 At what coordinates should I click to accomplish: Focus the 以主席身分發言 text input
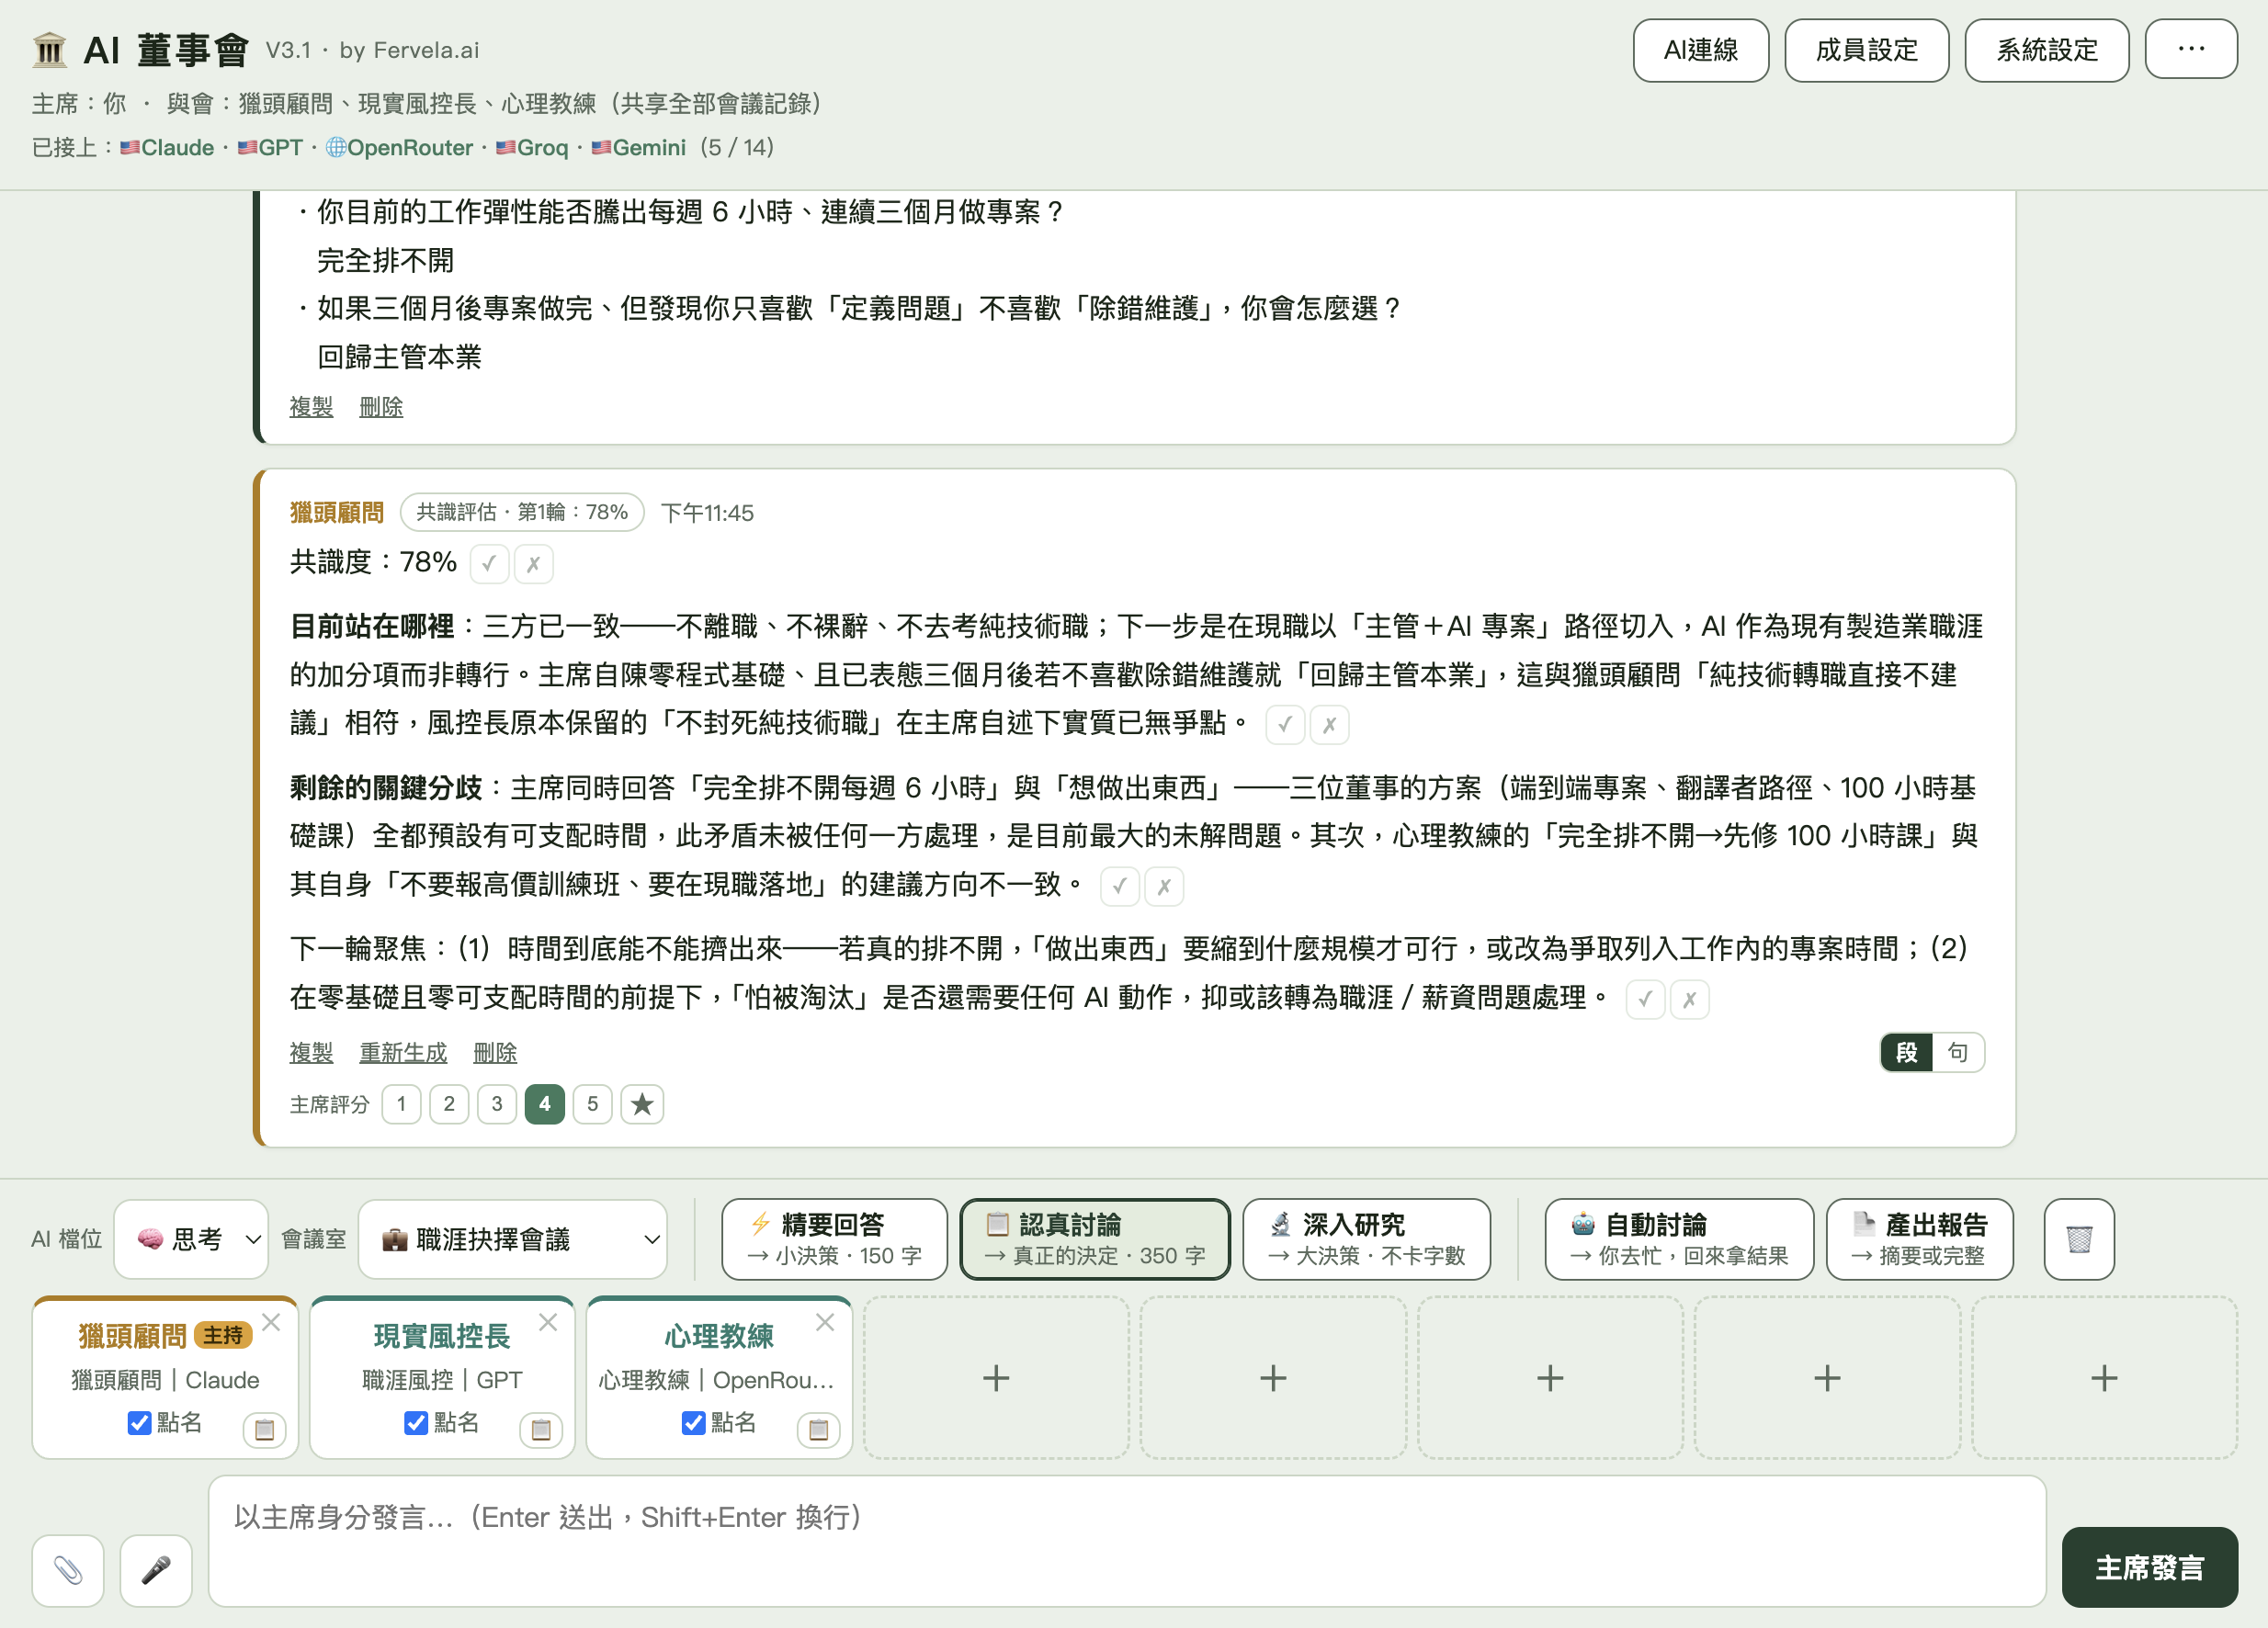1127,1541
